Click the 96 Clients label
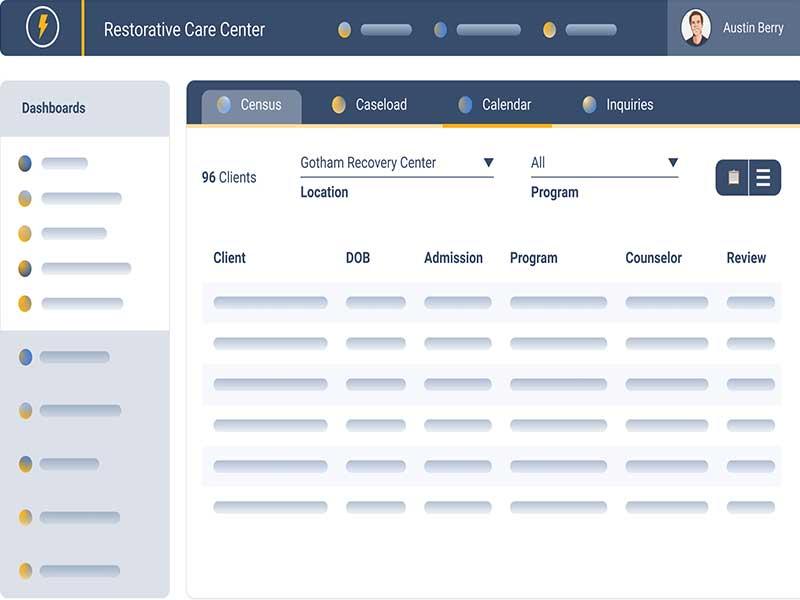 [x=229, y=177]
